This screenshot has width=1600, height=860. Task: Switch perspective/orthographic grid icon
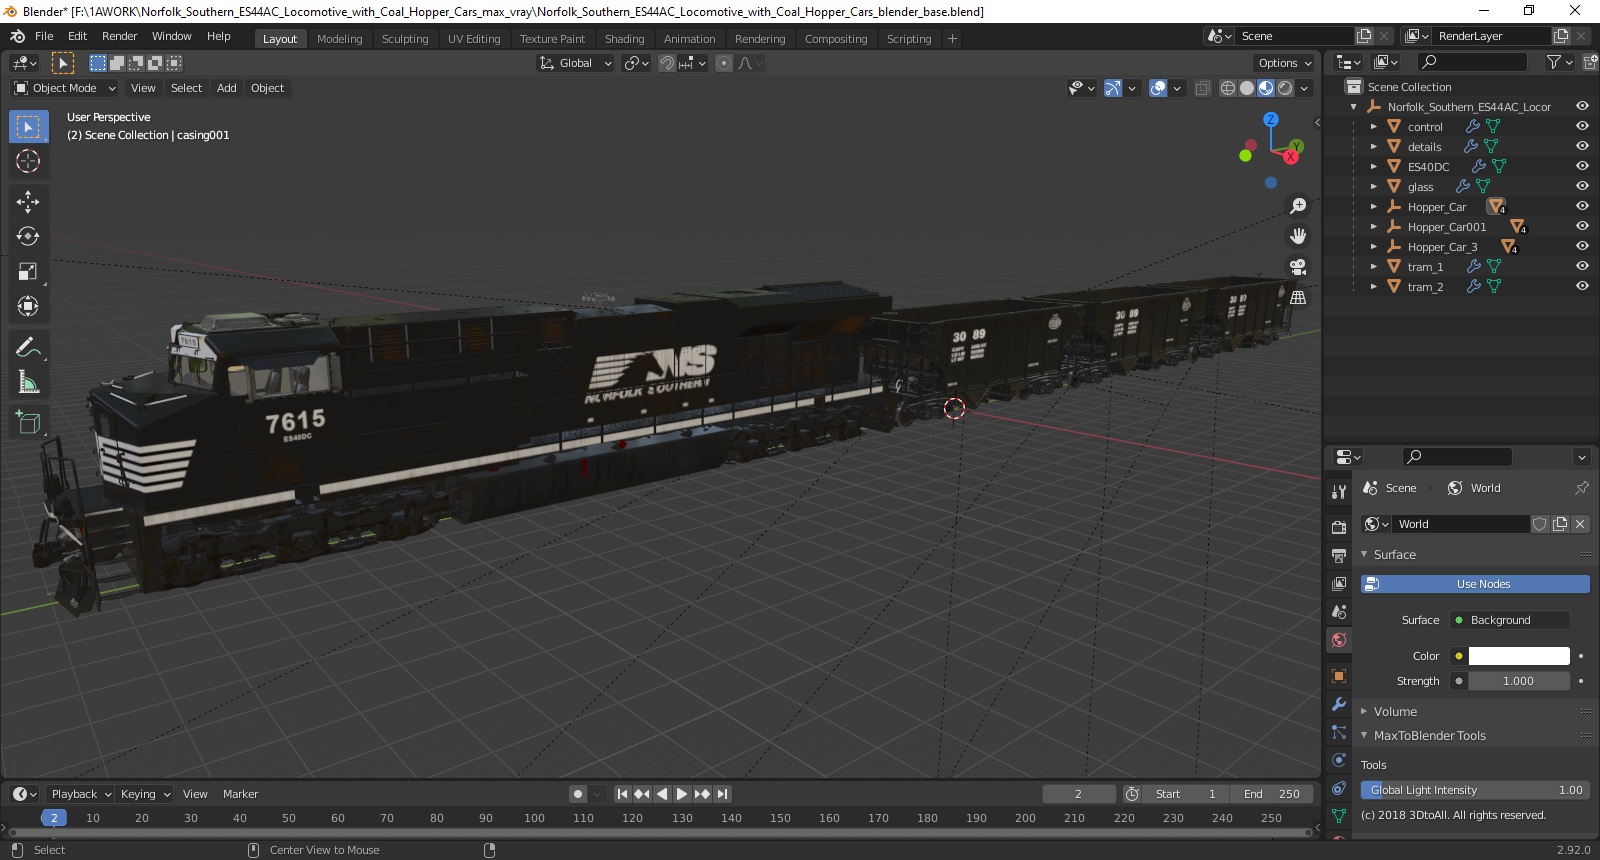(1298, 298)
